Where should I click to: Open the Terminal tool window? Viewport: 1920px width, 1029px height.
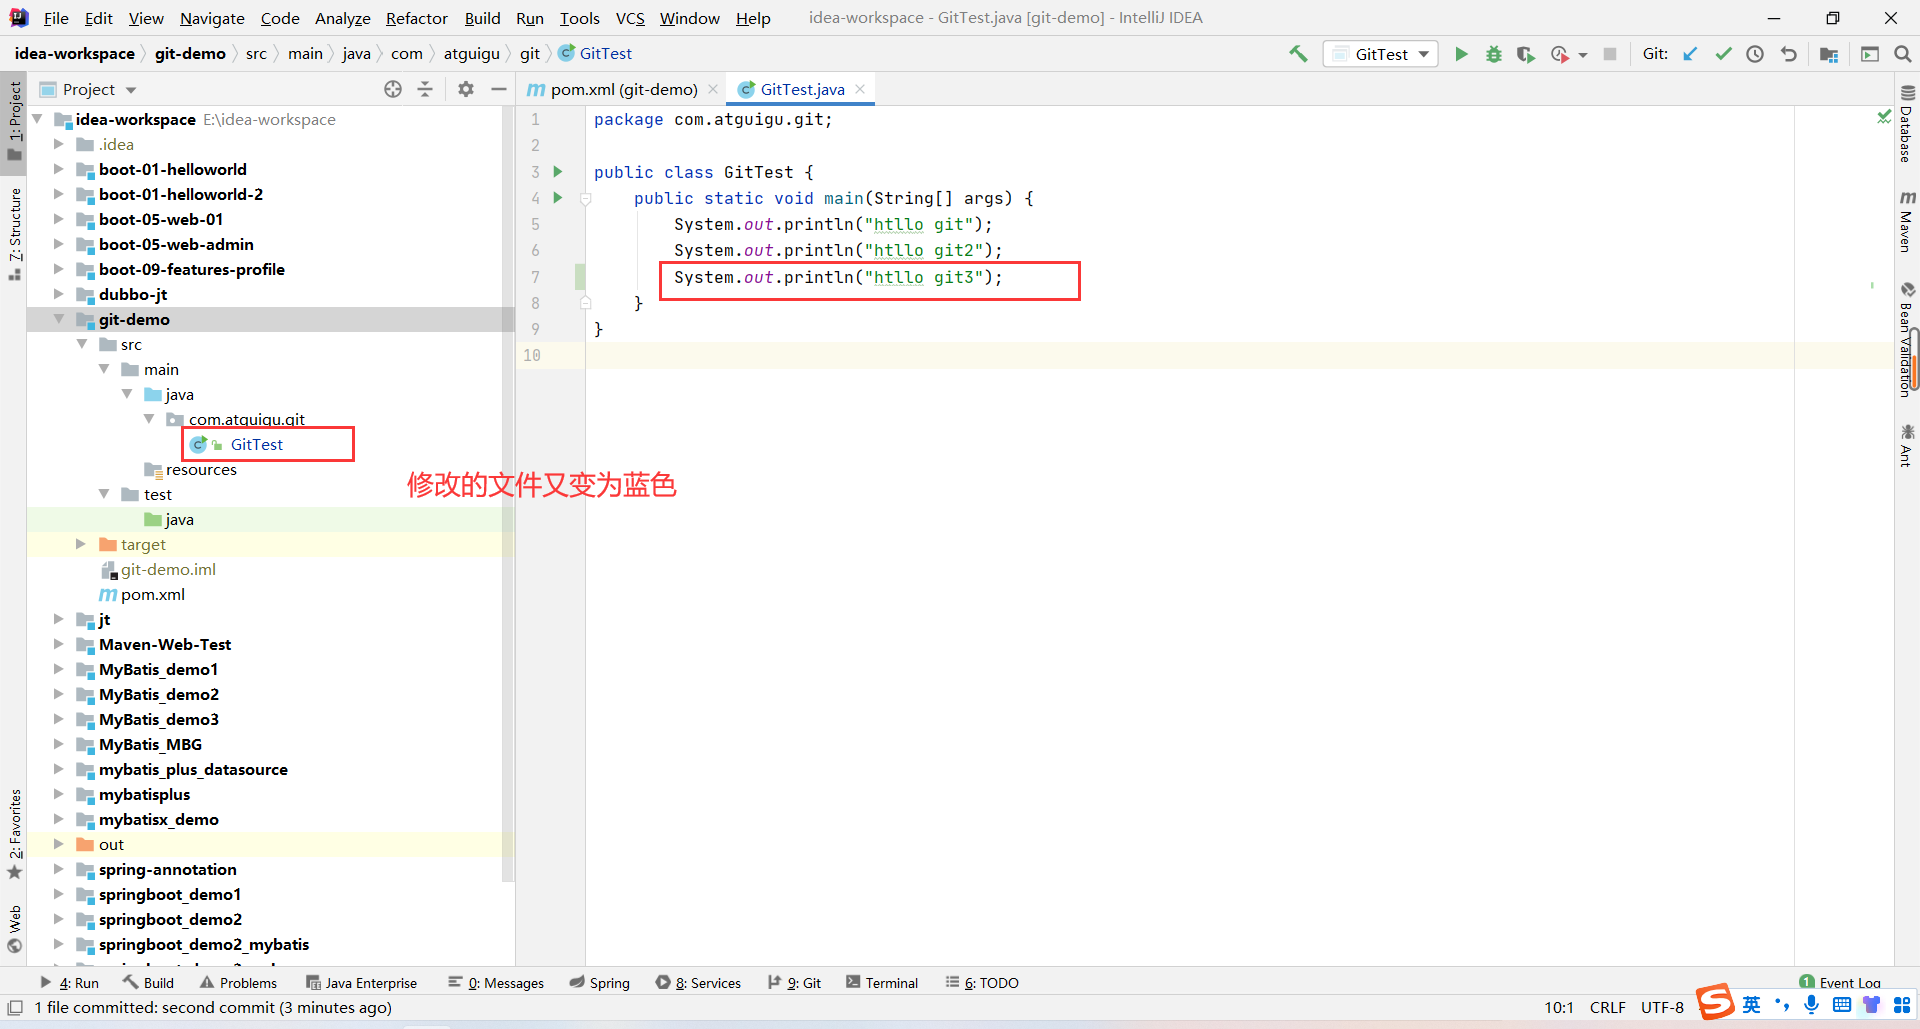click(x=882, y=983)
